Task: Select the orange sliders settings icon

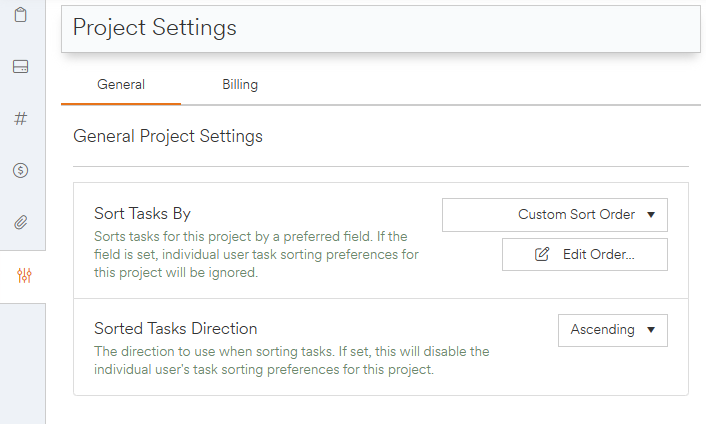Action: coord(24,276)
